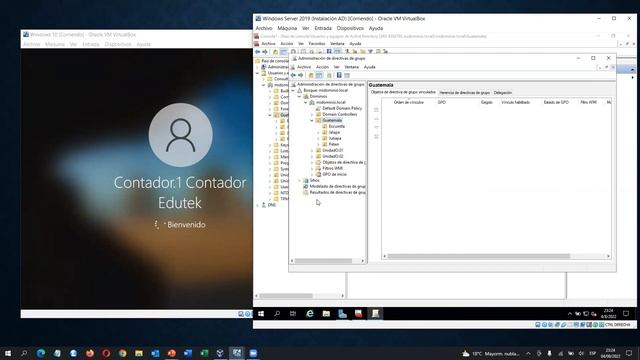Select GPO de inicio node in tree
640x360 pixels.
[334, 174]
